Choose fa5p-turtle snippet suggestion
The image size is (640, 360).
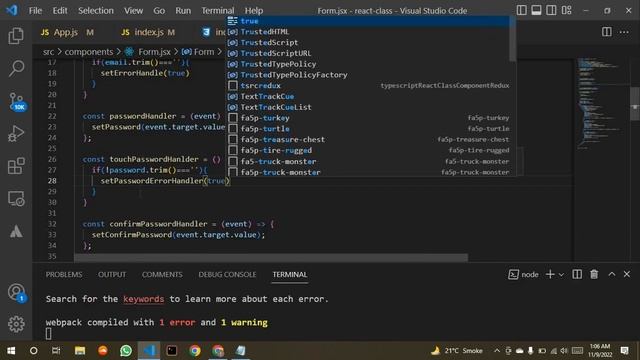click(368, 129)
